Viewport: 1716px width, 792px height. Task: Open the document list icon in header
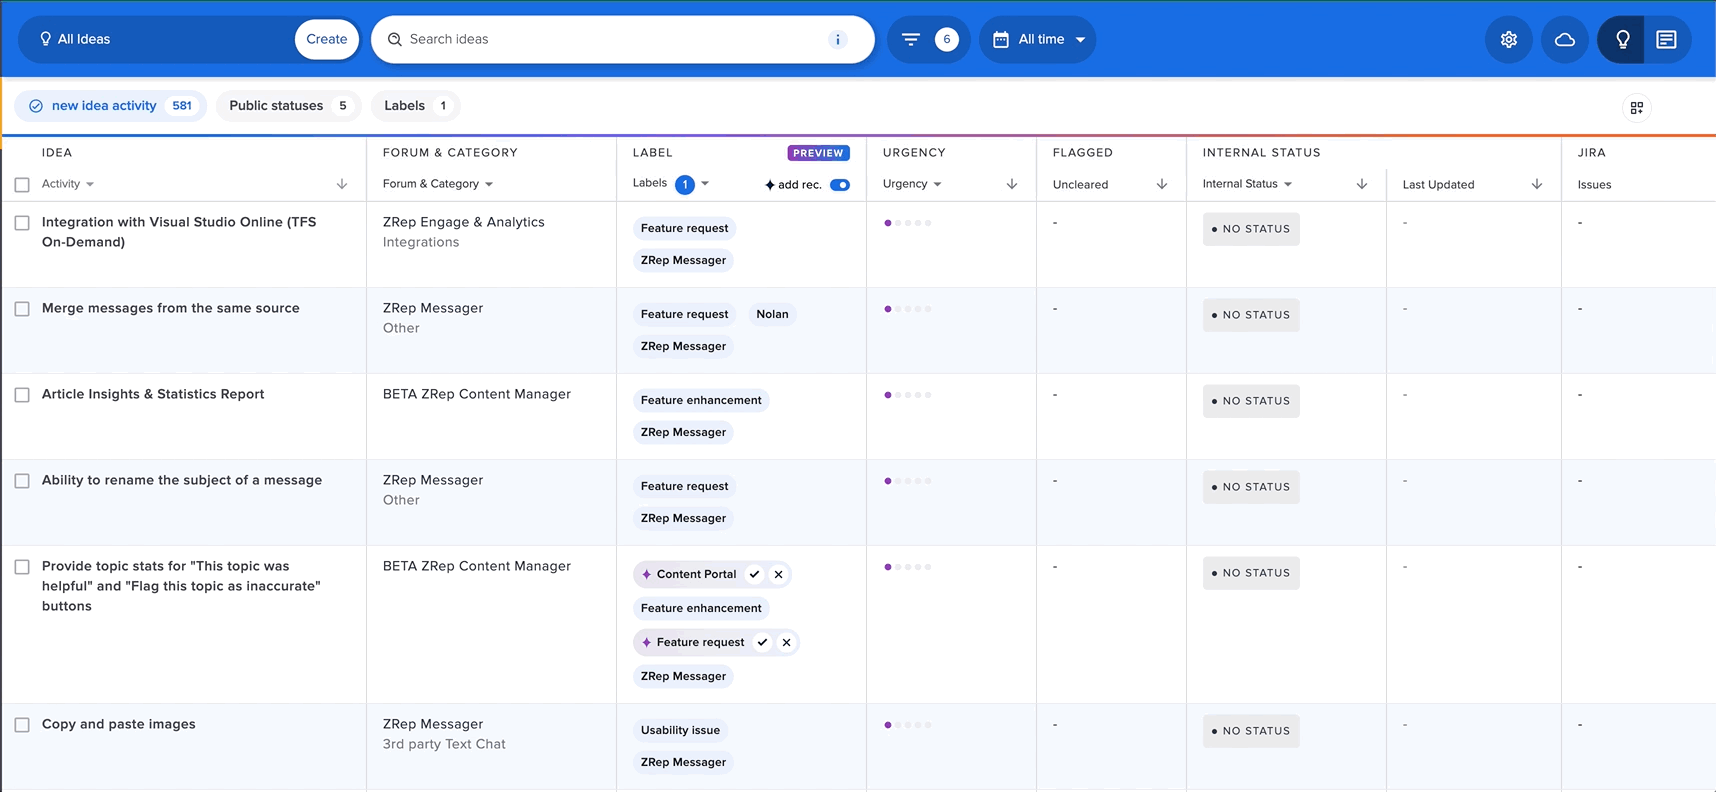click(1666, 40)
